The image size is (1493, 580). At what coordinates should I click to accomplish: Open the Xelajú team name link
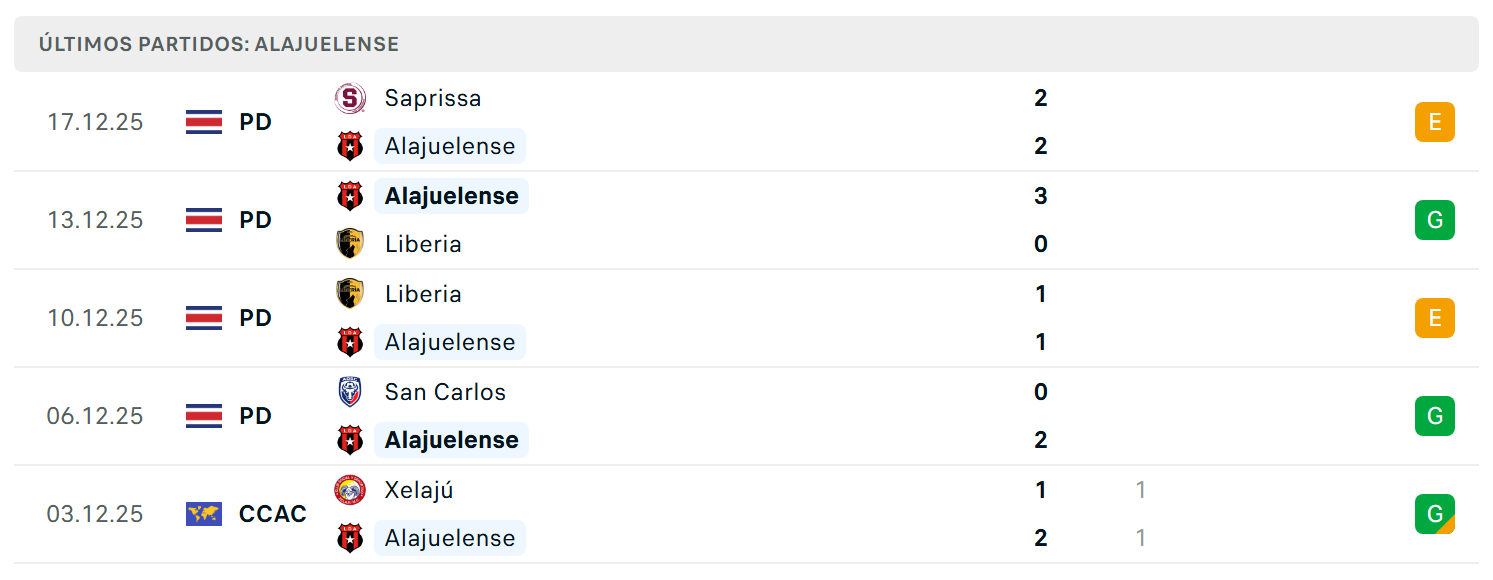419,490
